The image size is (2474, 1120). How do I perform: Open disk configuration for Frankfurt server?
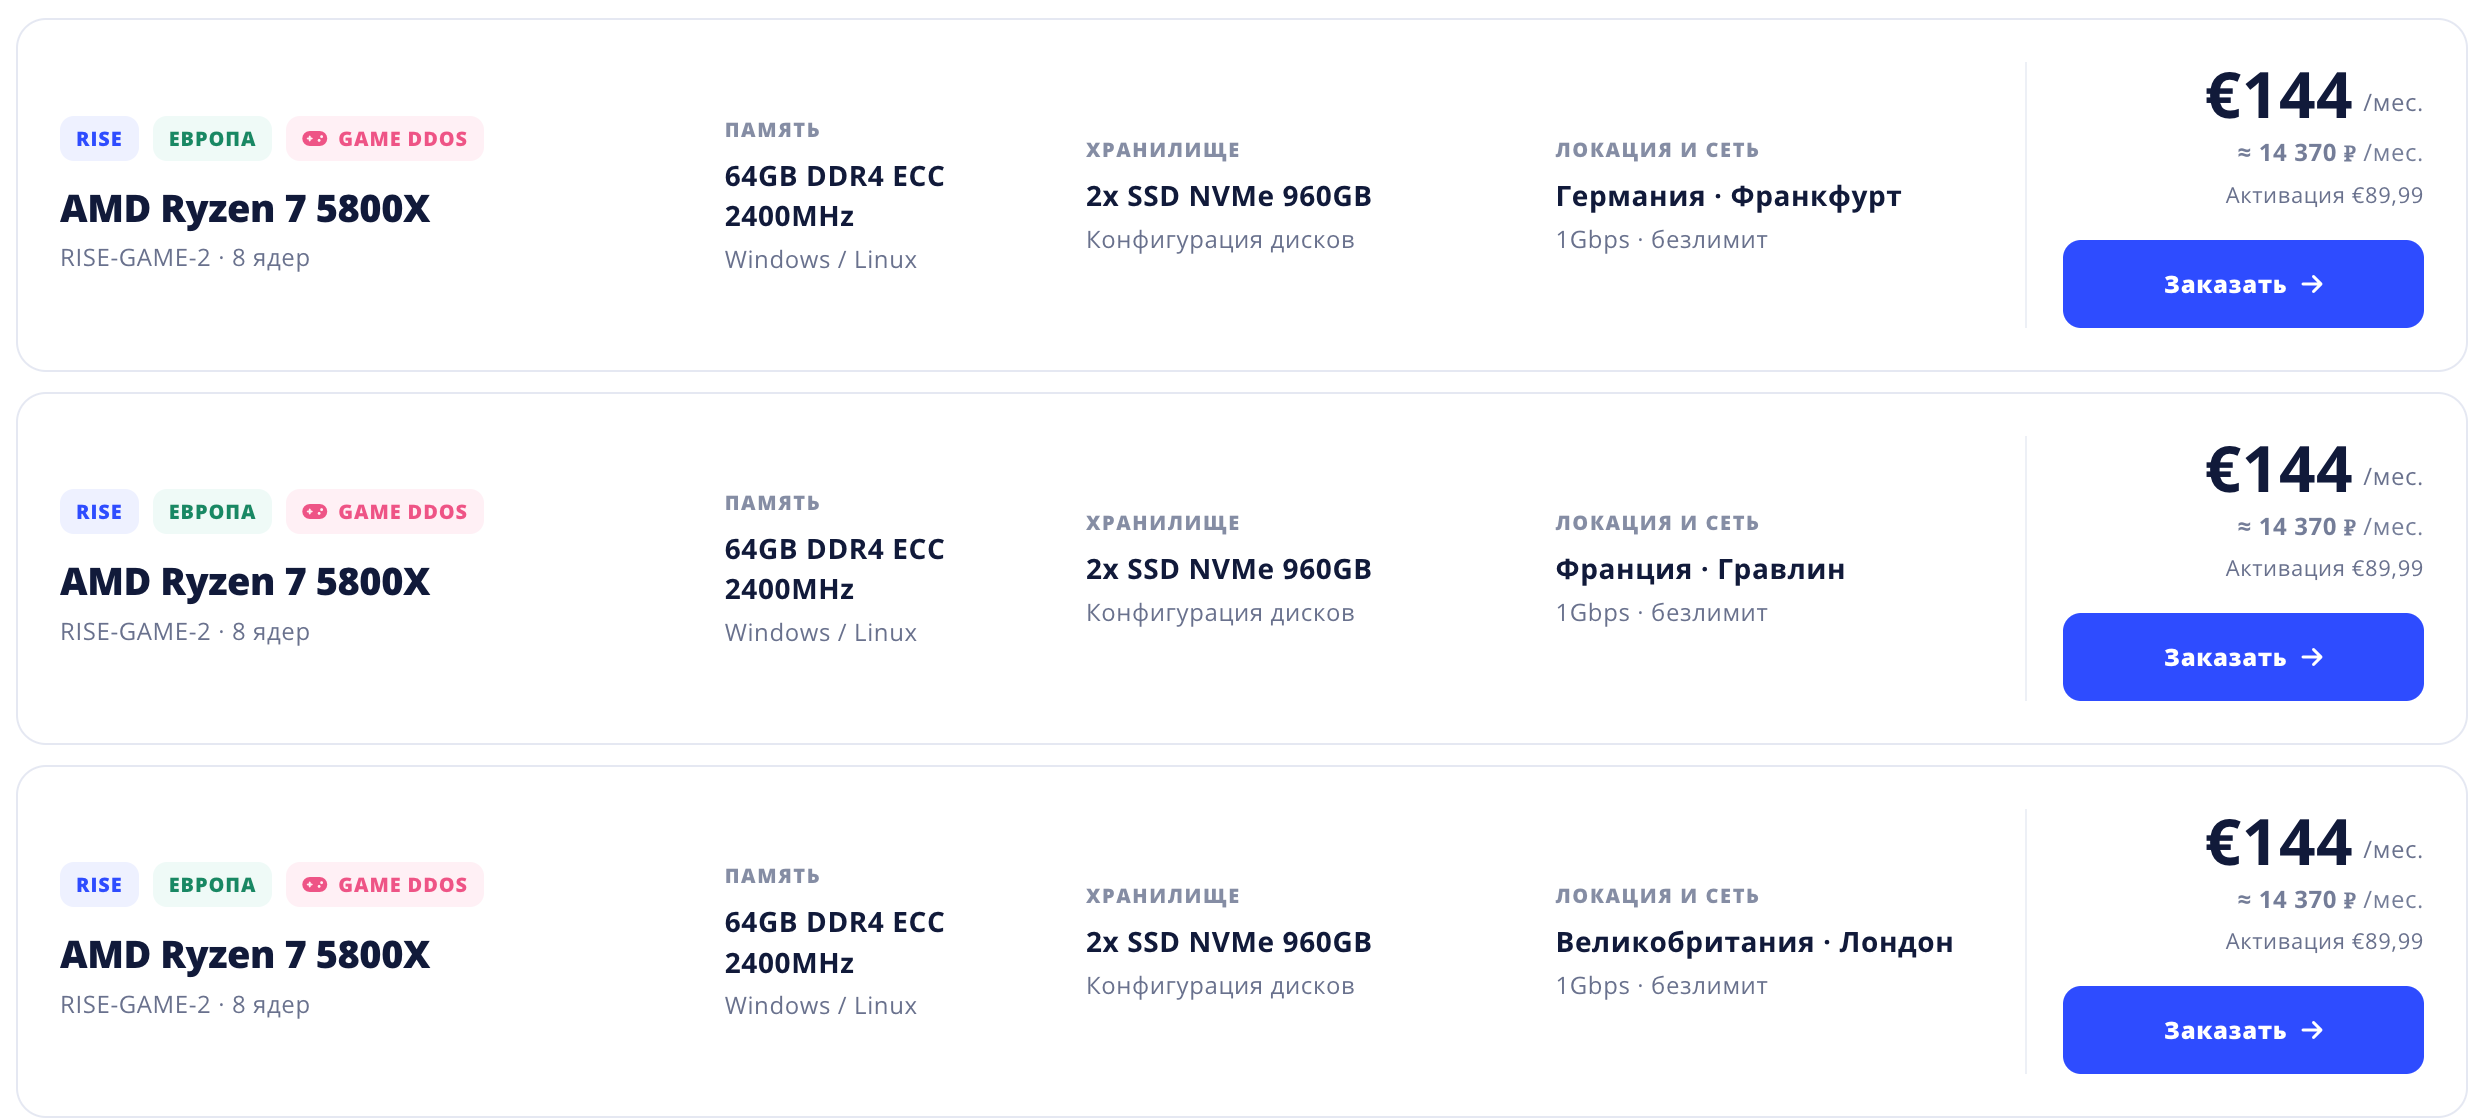(1220, 240)
